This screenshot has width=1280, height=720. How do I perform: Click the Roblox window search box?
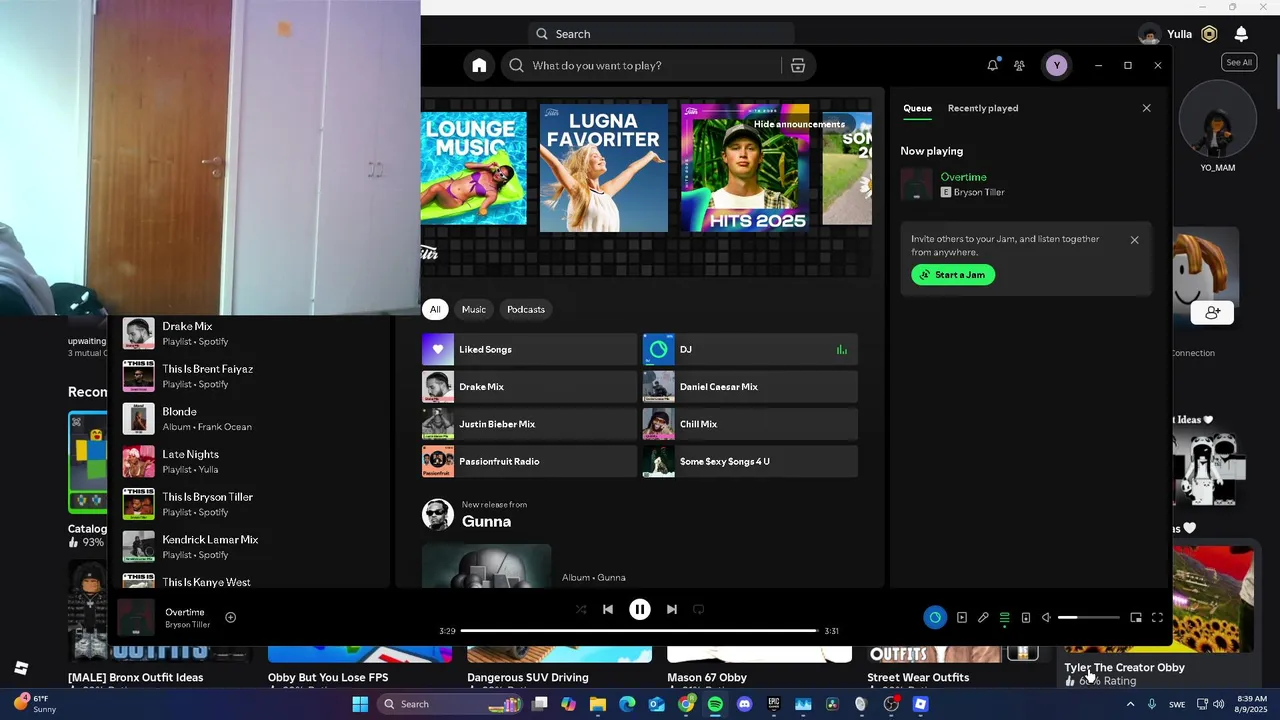[x=660, y=34]
